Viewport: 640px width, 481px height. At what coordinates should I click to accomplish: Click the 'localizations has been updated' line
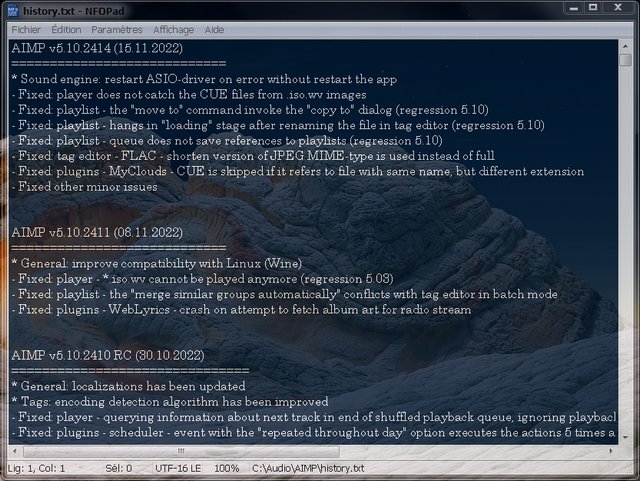pos(129,387)
